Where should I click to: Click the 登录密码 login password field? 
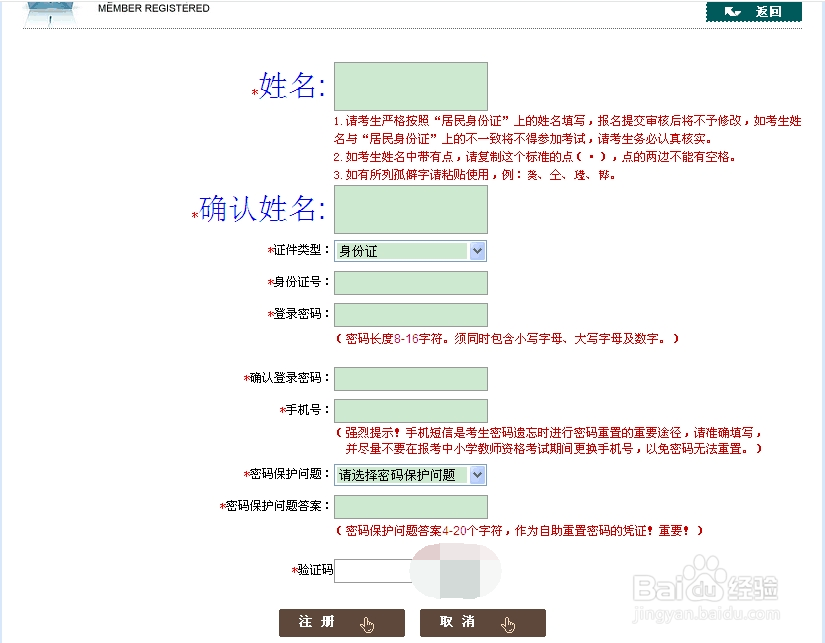(x=411, y=315)
